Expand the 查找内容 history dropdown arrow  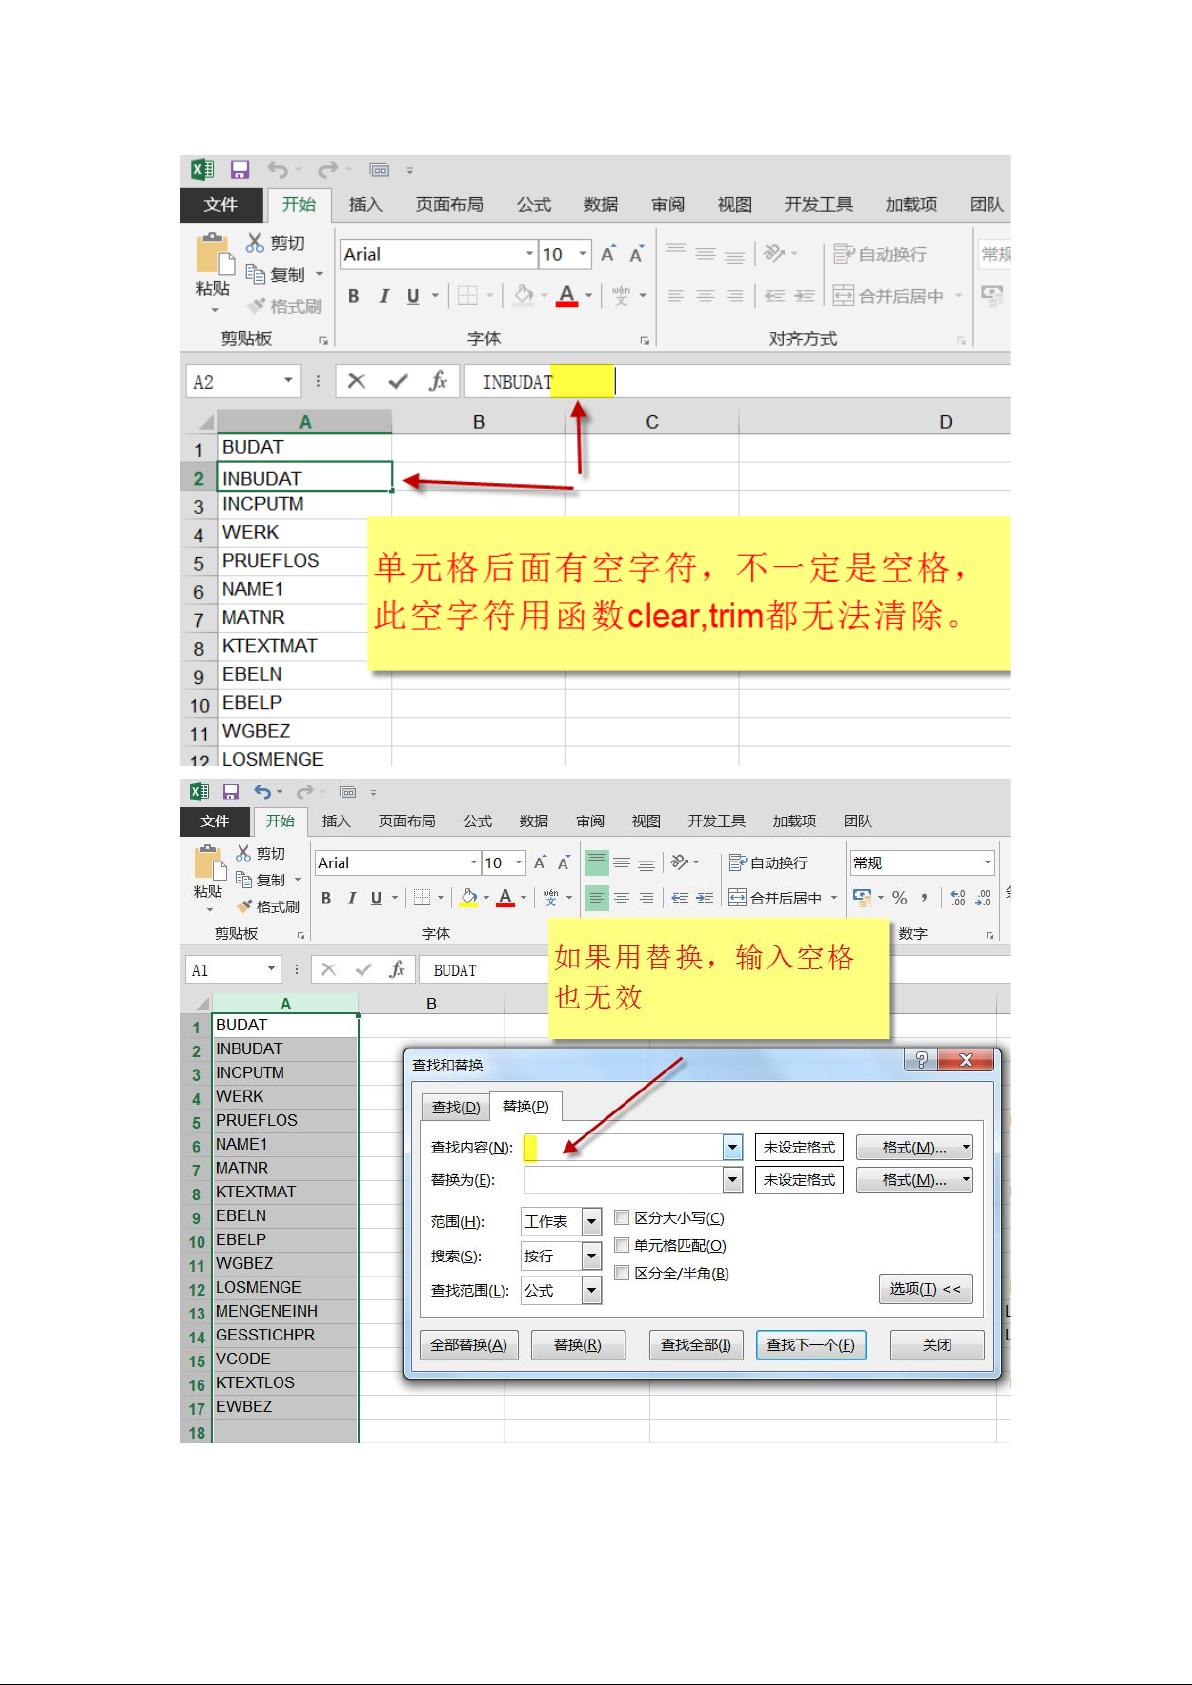pos(733,1147)
